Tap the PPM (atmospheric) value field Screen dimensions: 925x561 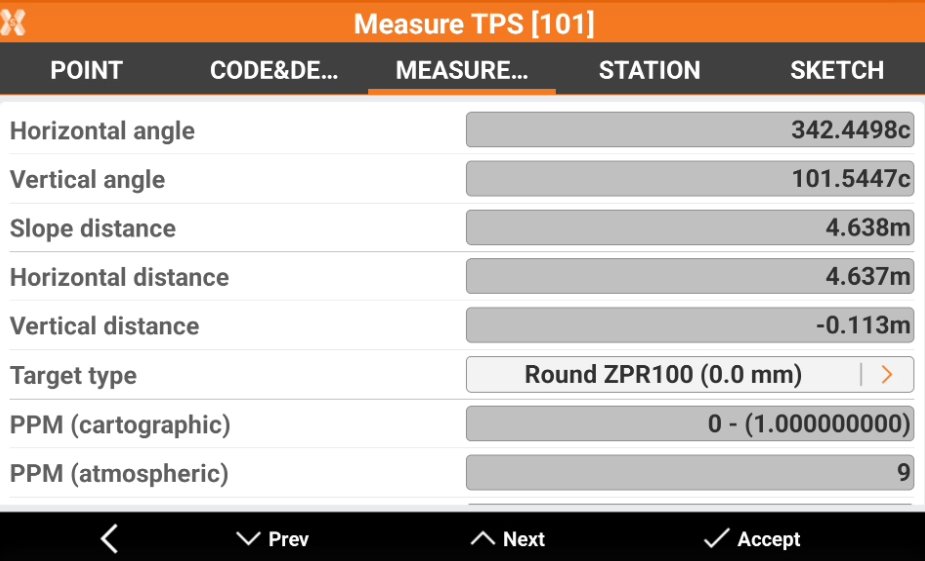(689, 473)
